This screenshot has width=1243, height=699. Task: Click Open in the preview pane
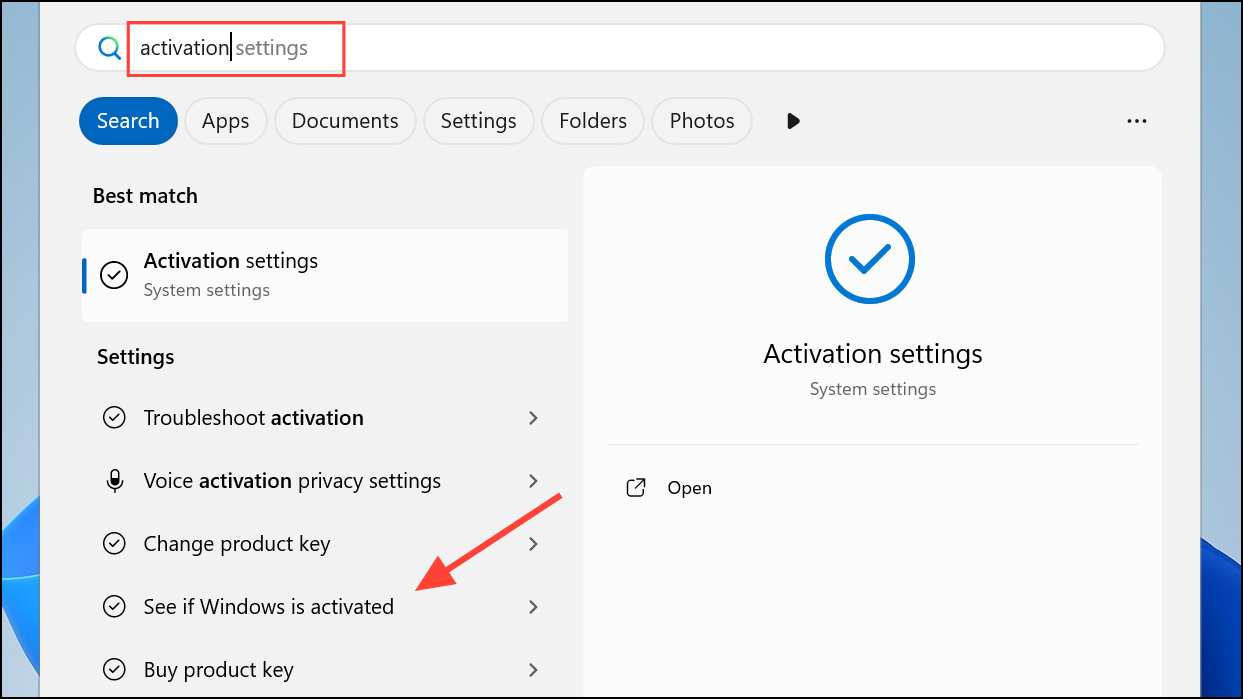(x=690, y=488)
